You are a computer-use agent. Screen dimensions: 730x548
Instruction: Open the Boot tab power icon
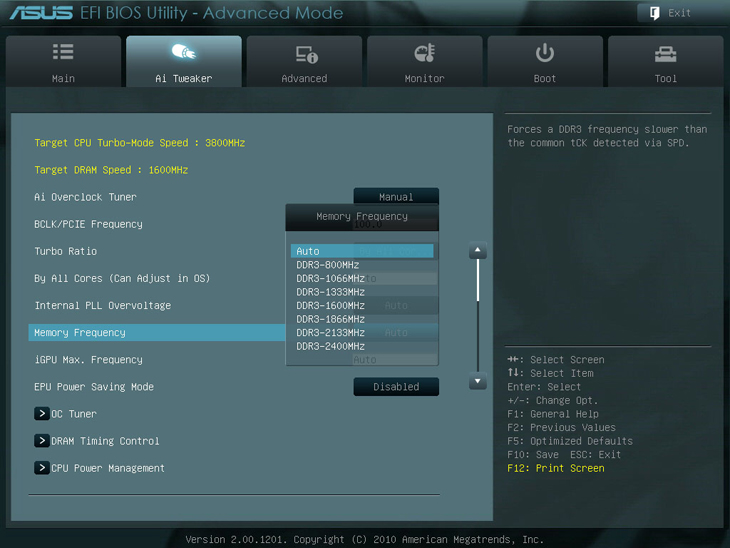point(545,52)
